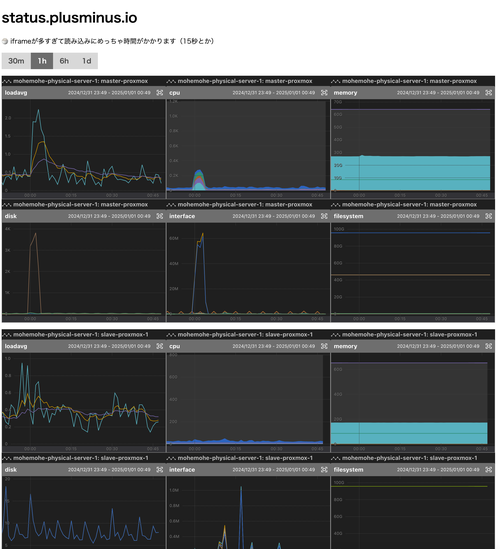Expand slave-proxmox-1 disk graph fullscreen icon
This screenshot has width=500, height=549.
tap(160, 470)
